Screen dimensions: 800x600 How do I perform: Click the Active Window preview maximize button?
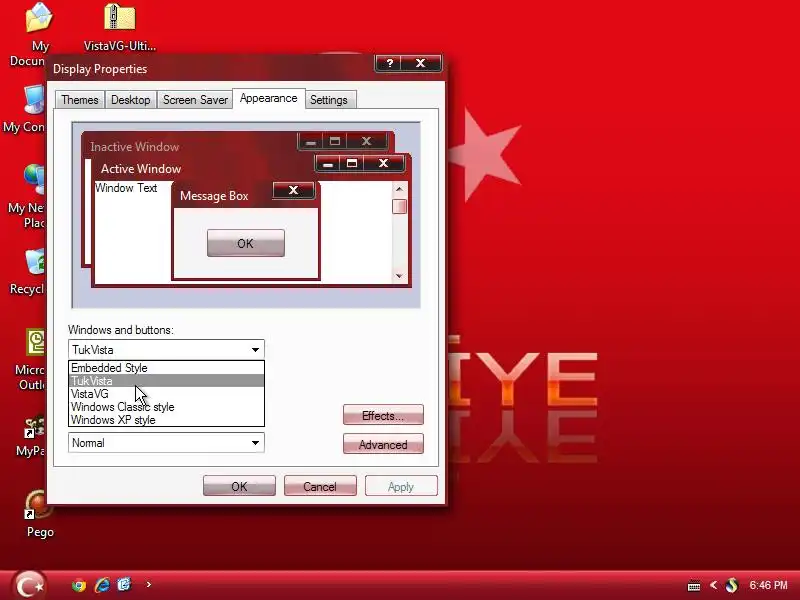pyautogui.click(x=352, y=163)
